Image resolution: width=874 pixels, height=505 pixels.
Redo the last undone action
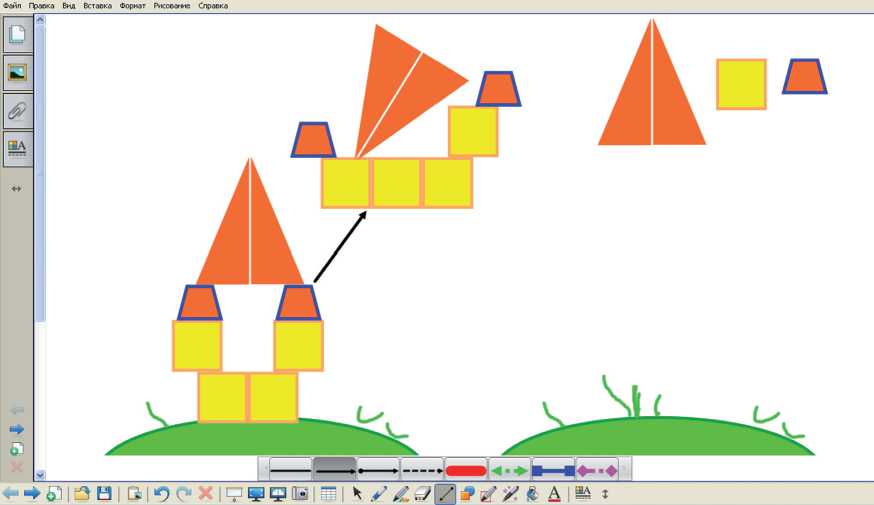coord(183,494)
